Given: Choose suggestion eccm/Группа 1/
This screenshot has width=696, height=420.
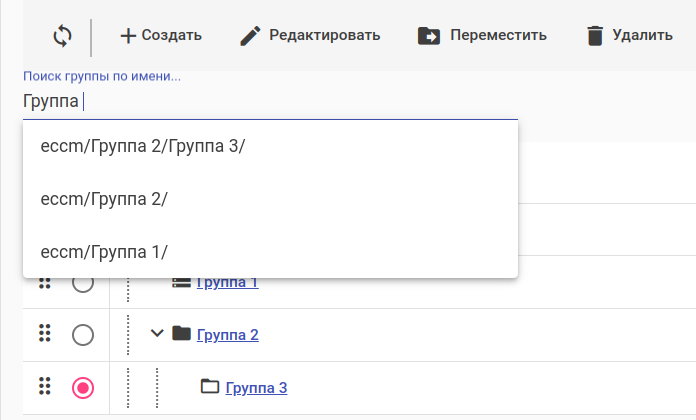Looking at the screenshot, I should [x=104, y=250].
